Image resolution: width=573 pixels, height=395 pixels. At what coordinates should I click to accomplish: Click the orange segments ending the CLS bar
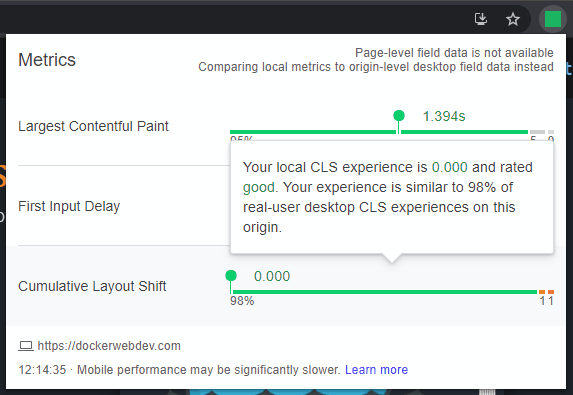(x=546, y=292)
